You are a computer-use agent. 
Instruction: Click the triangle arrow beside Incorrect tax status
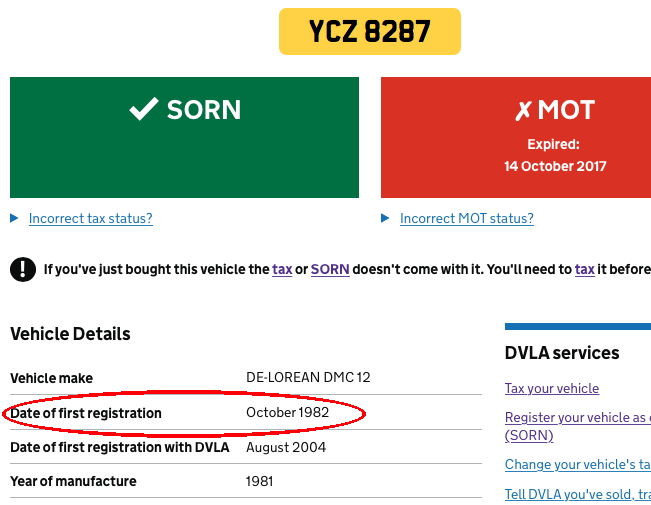[x=15, y=218]
